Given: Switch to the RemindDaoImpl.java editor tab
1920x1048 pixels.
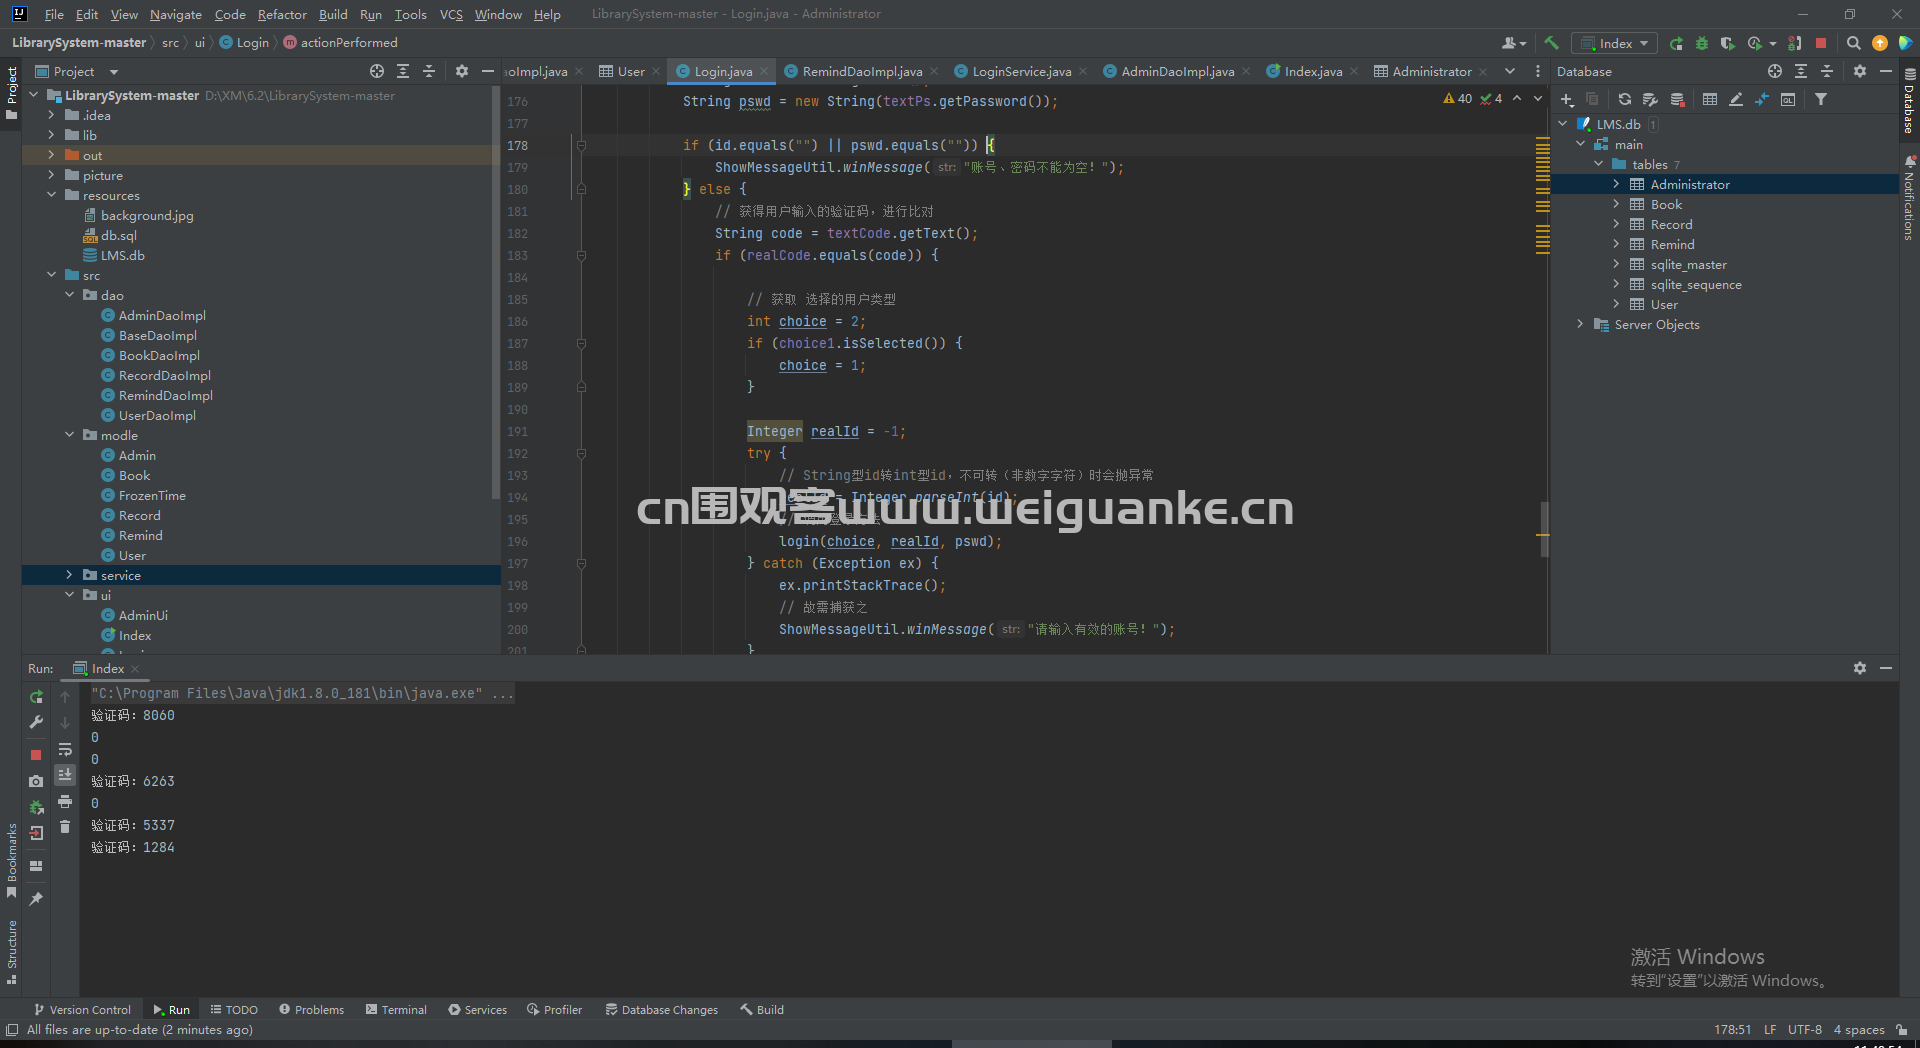Looking at the screenshot, I should point(862,71).
